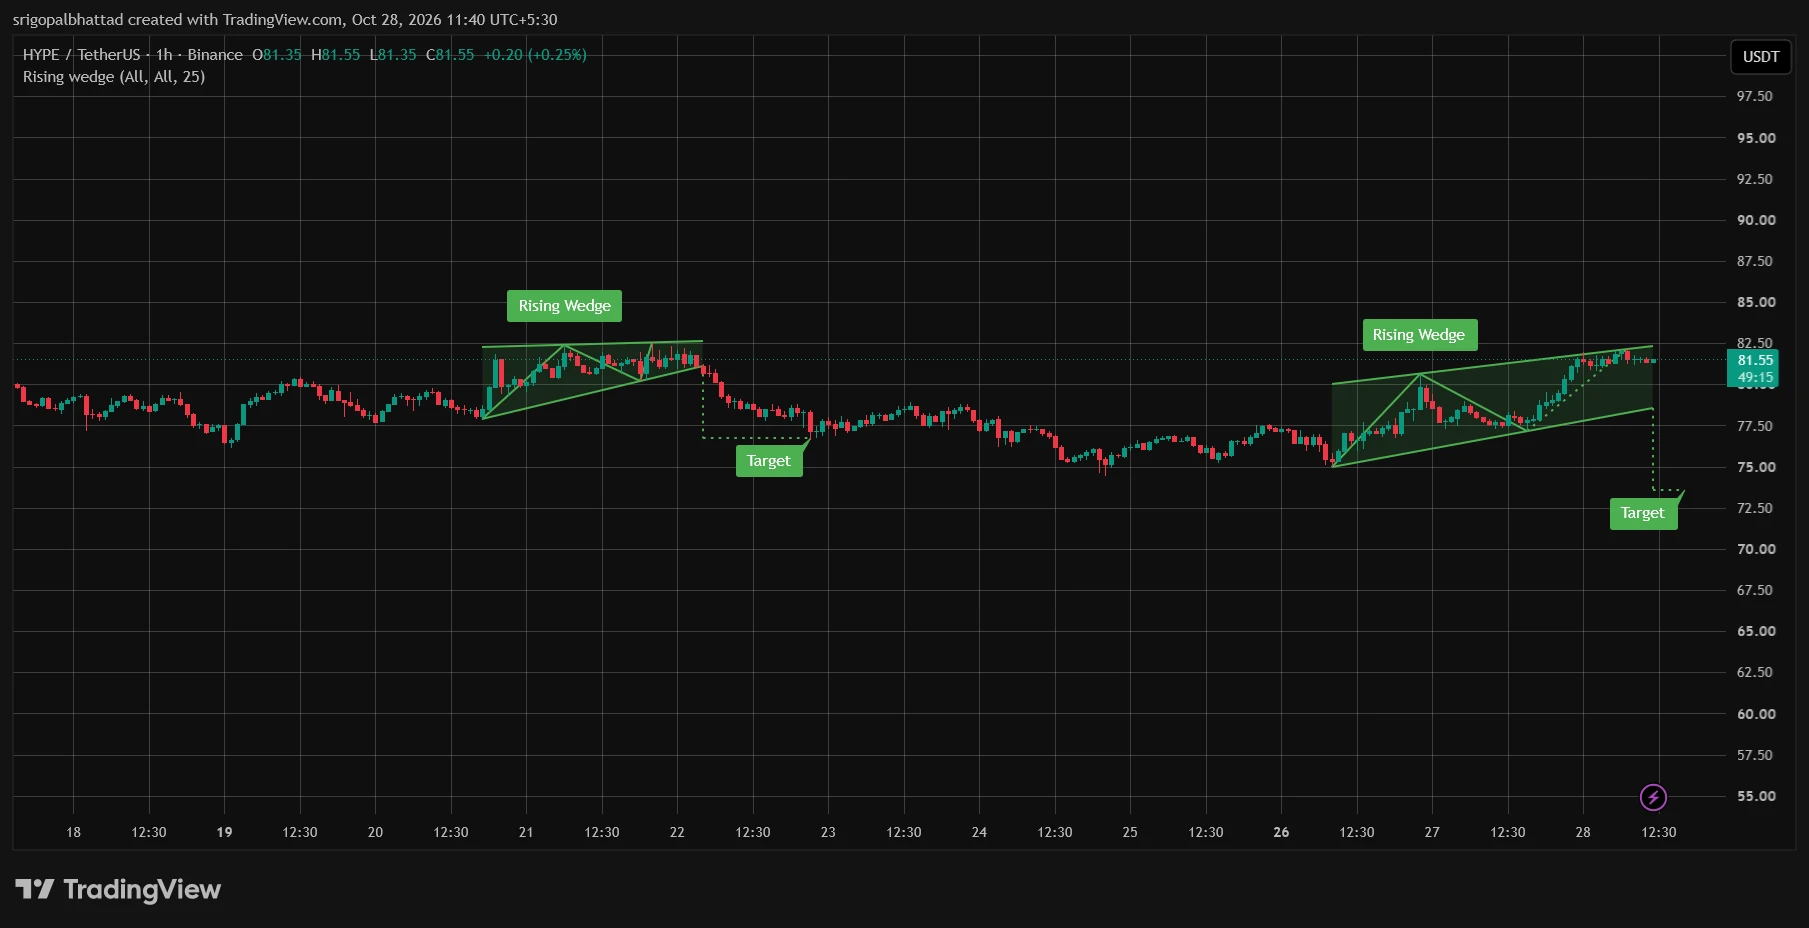Click the Rising wedge (All, All, 25) indicator legend
1809x928 pixels.
(114, 77)
